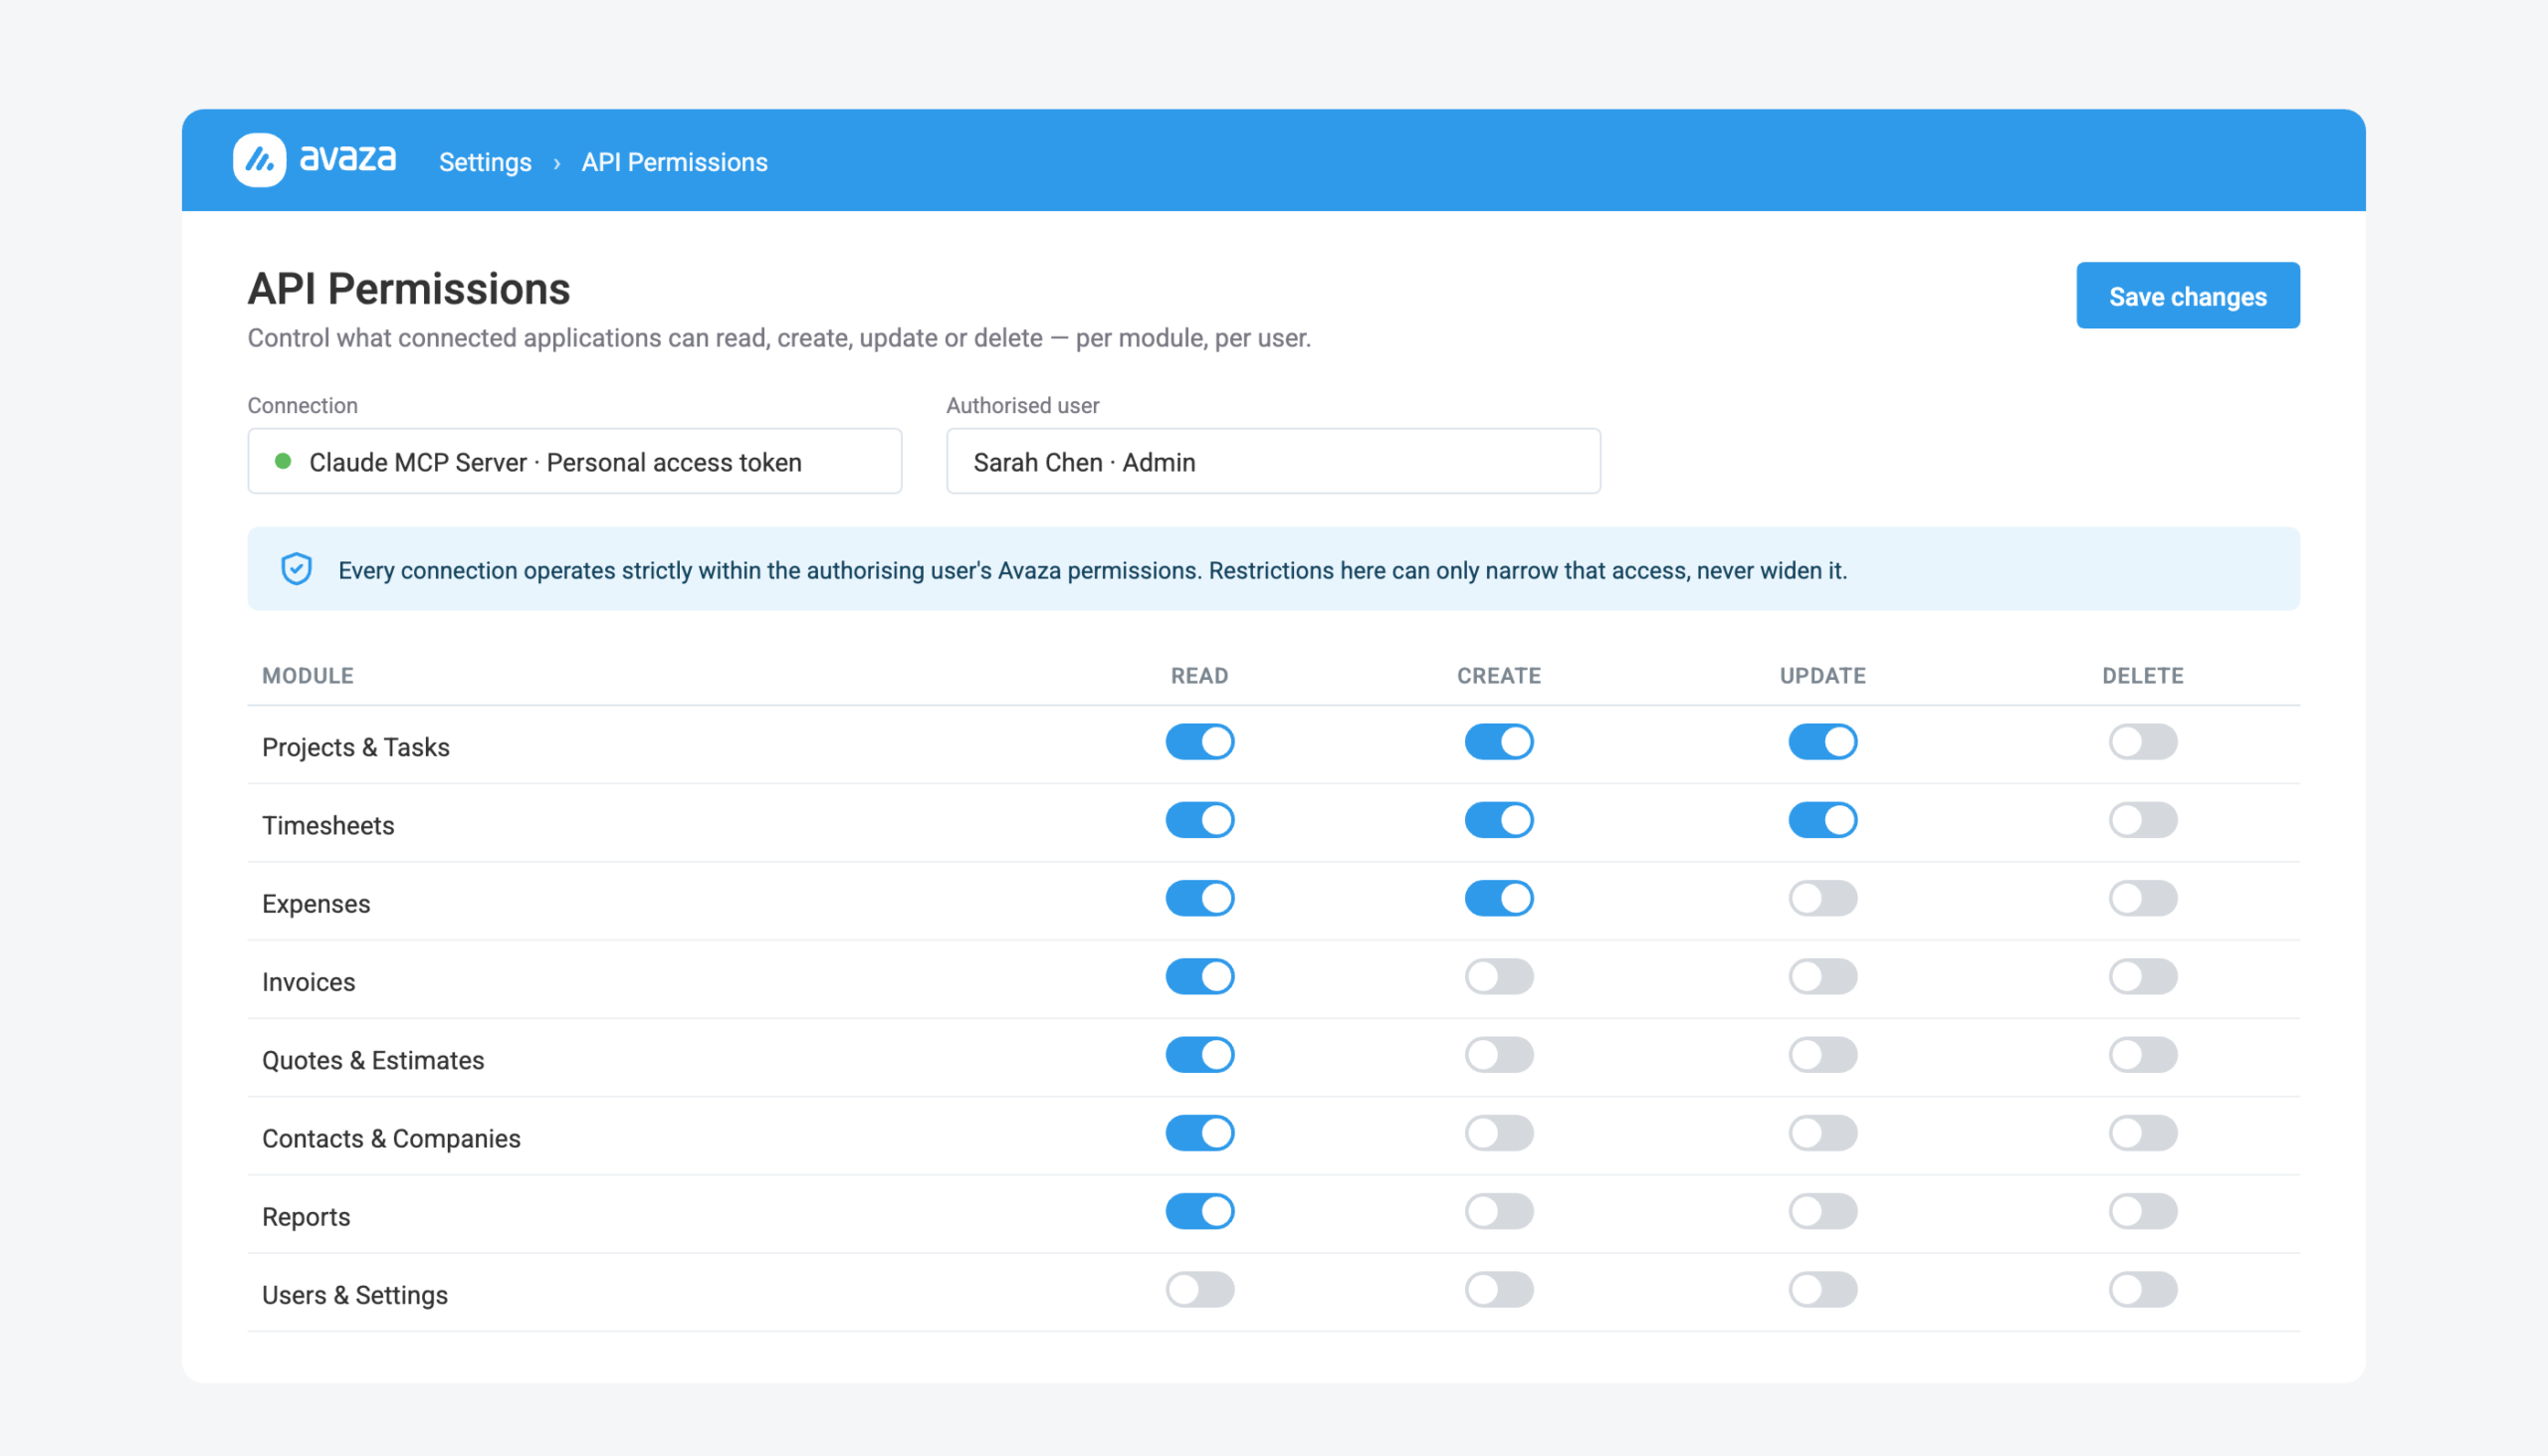The width and height of the screenshot is (2548, 1456).
Task: Enable Update for Expenses
Action: pos(1822,898)
